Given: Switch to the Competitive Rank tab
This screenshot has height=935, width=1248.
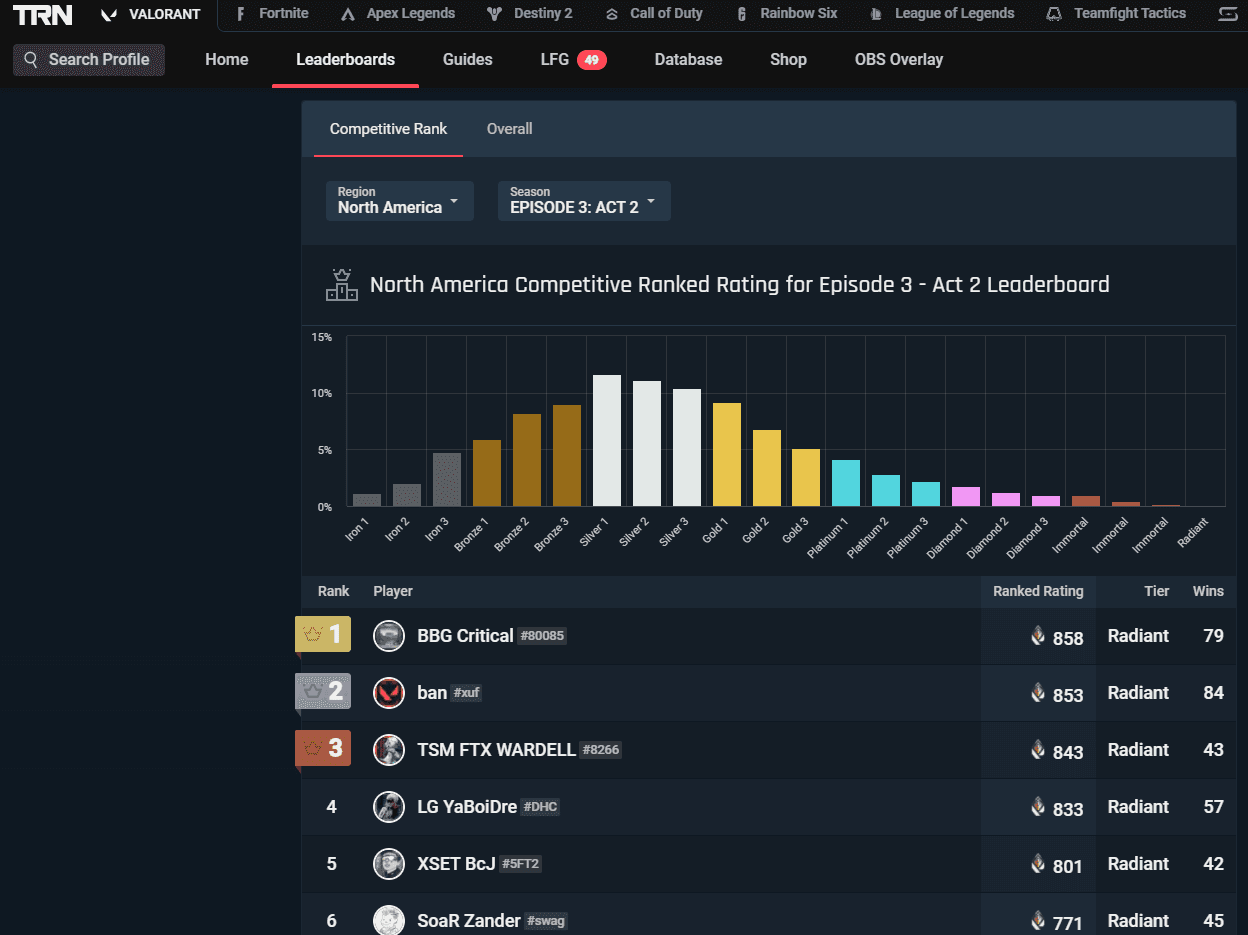Looking at the screenshot, I should click(388, 129).
